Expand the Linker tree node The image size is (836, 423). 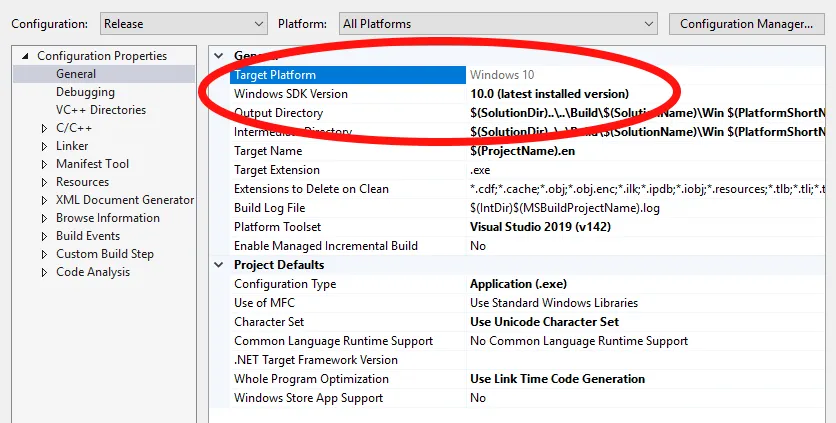pyautogui.click(x=44, y=146)
